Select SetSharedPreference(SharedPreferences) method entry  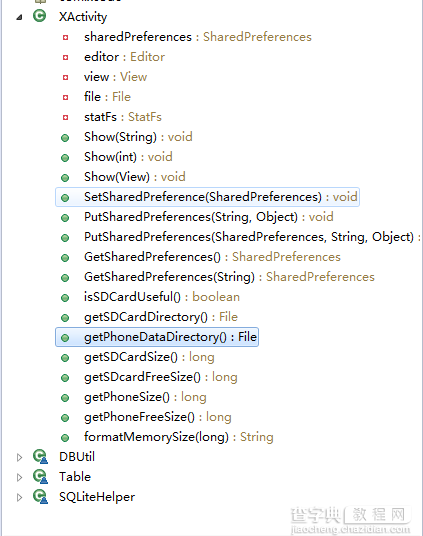(207, 197)
